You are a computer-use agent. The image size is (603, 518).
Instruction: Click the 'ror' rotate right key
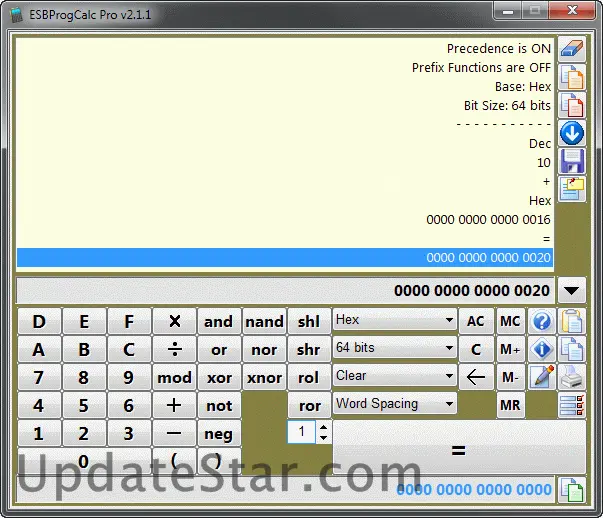tap(309, 405)
